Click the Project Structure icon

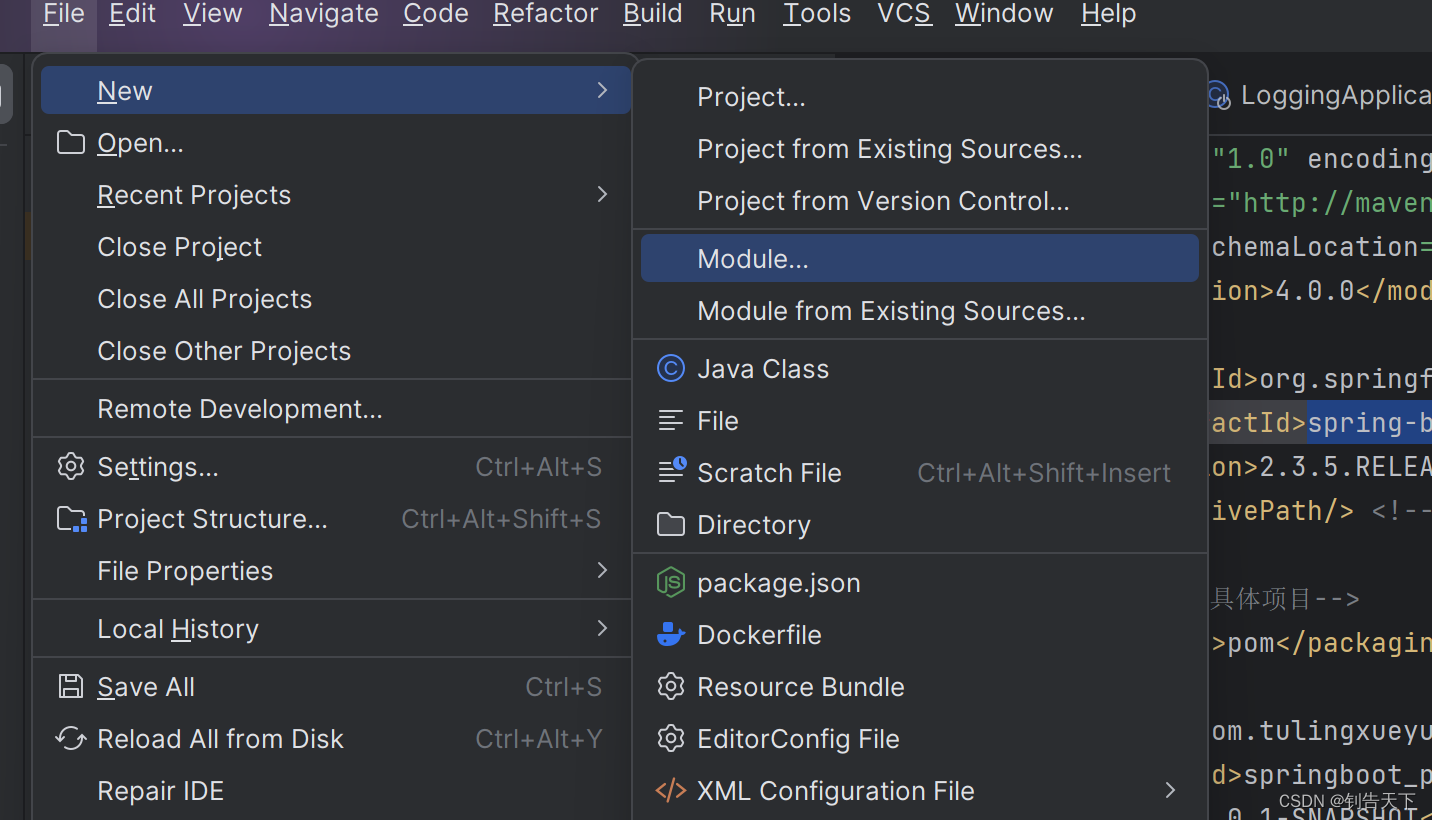click(71, 519)
